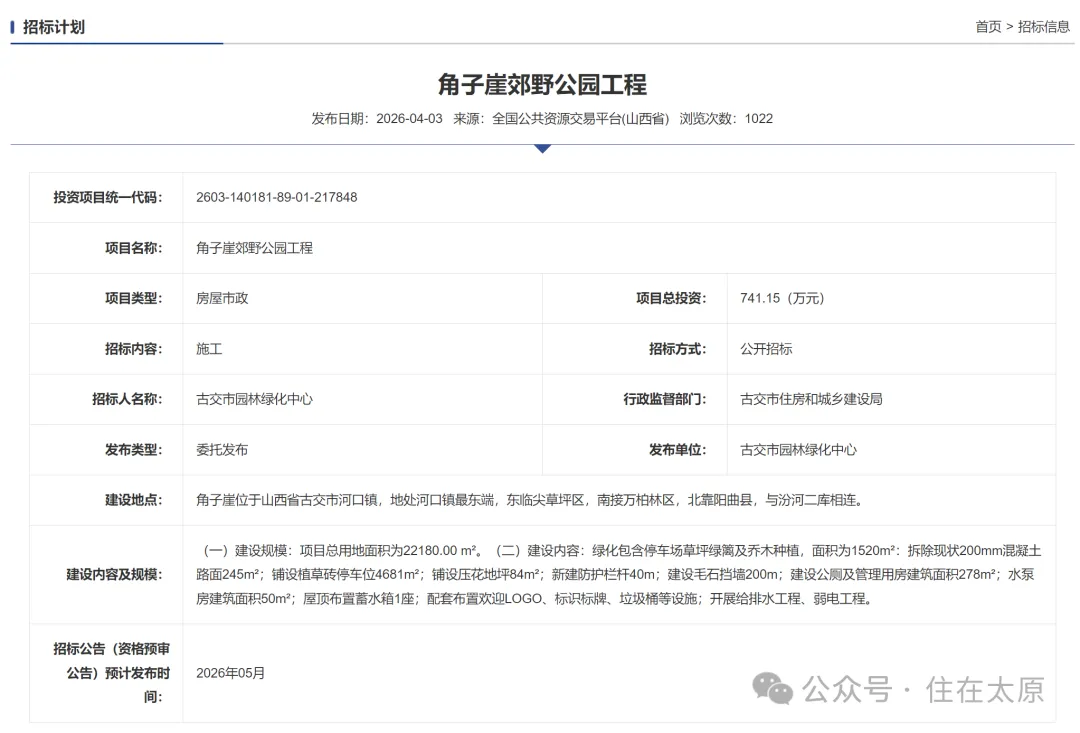Select the page title 角子崖郊野公园工程
This screenshot has height=733, width=1080.
click(542, 85)
